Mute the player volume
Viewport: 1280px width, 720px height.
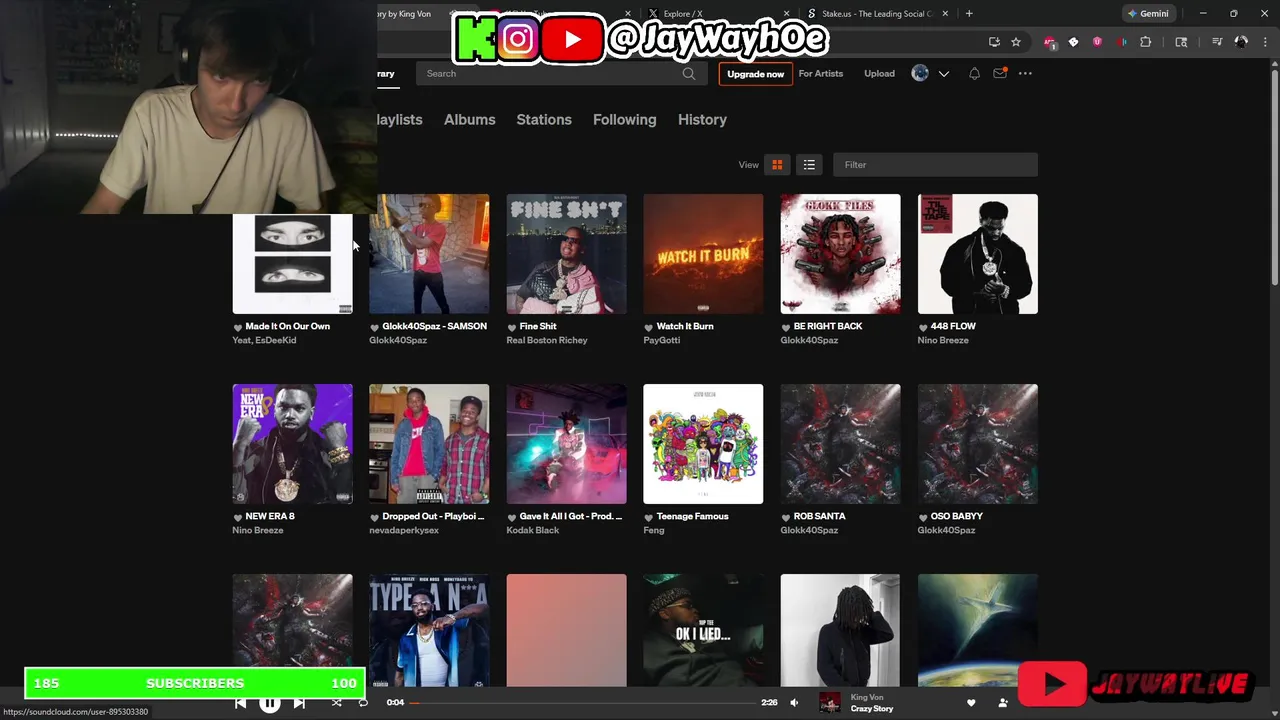[794, 703]
